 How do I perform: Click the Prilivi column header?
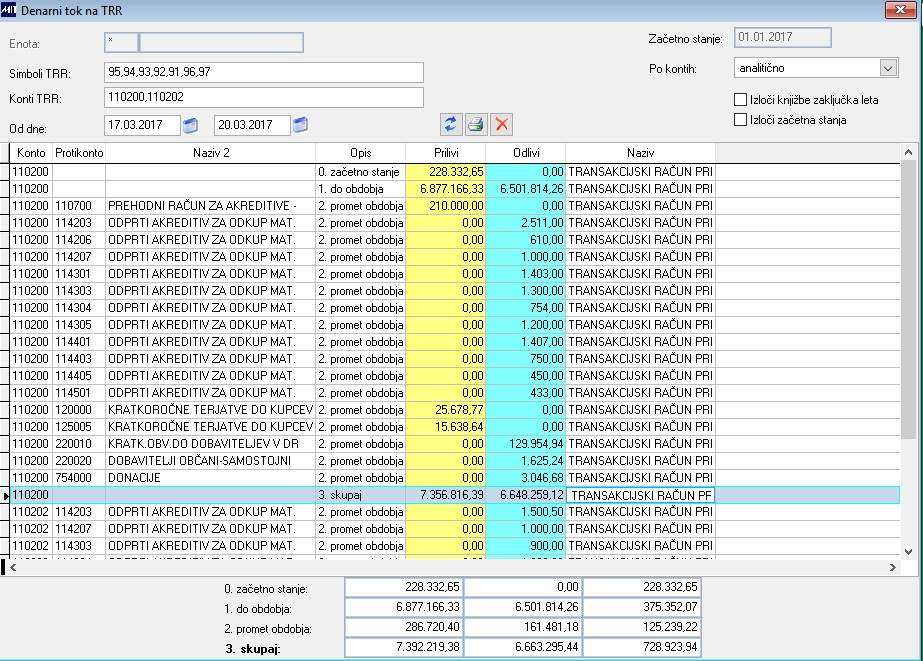[x=445, y=152]
